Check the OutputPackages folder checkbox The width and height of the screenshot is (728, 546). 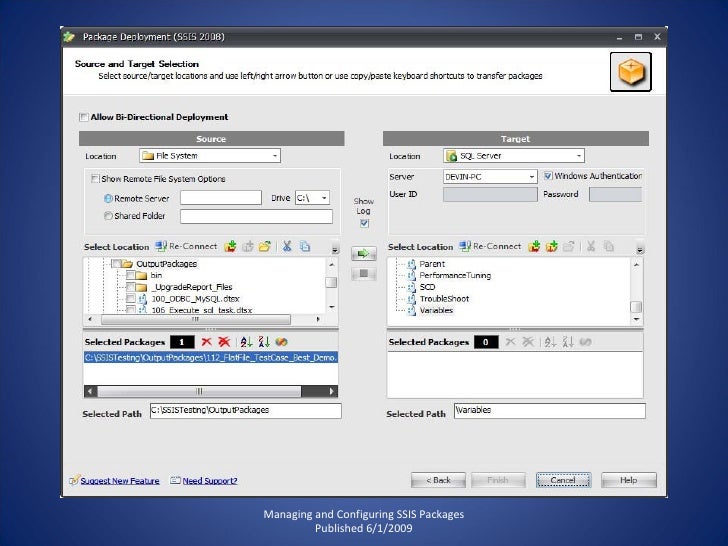pos(116,264)
